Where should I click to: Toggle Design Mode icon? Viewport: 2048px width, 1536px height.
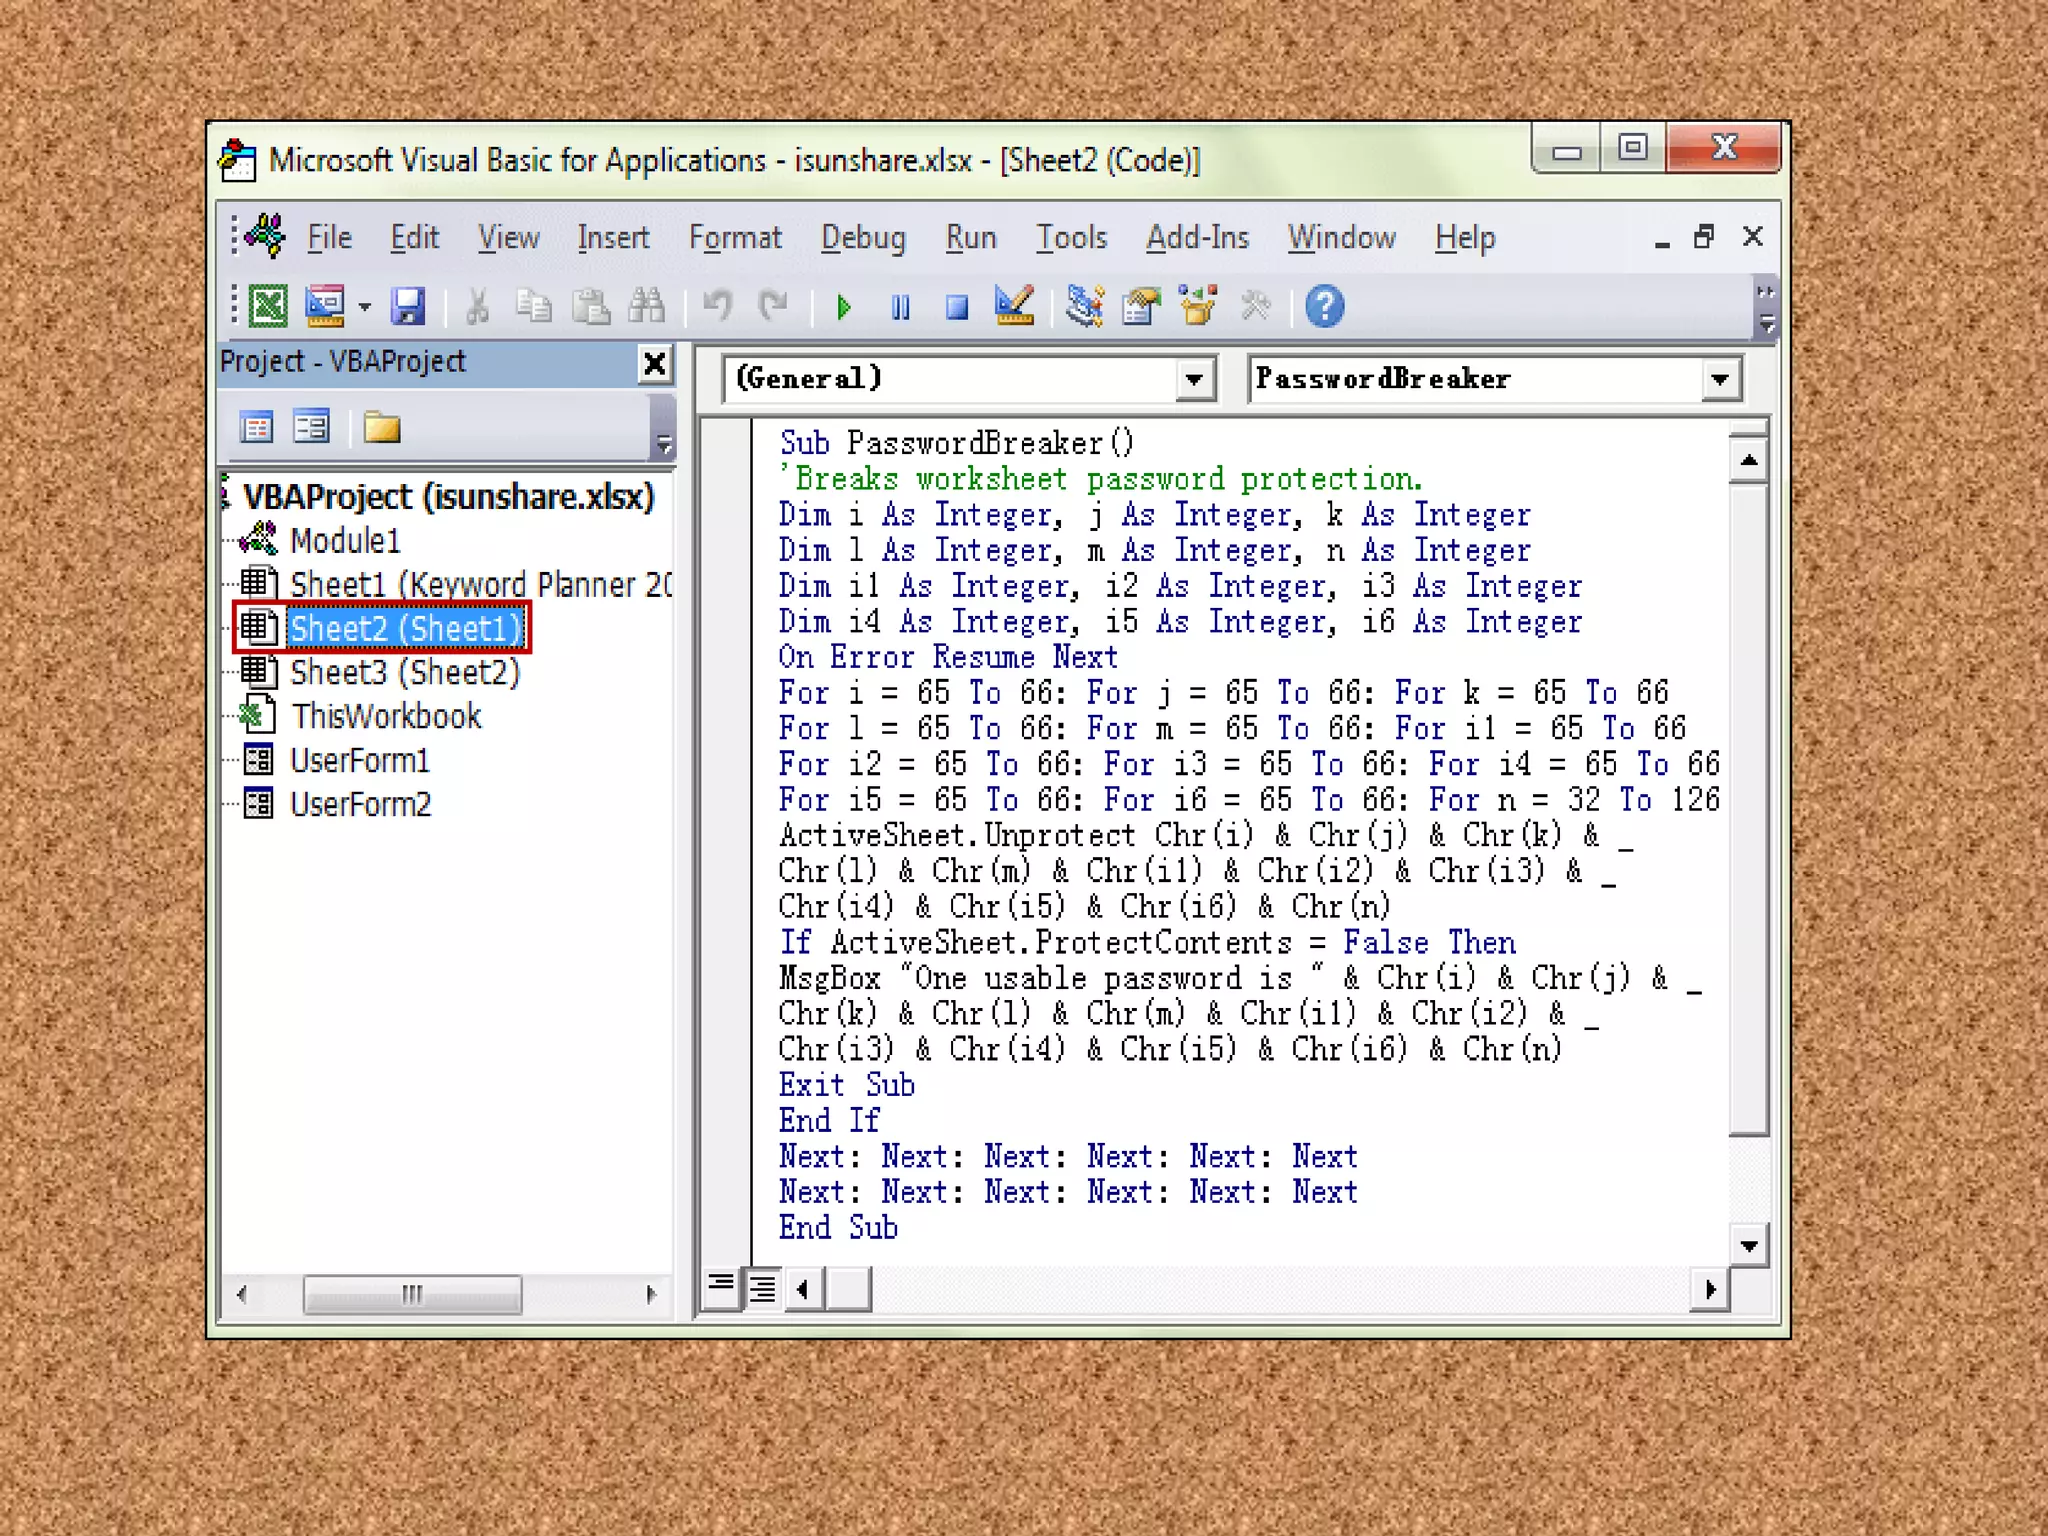coord(1014,306)
